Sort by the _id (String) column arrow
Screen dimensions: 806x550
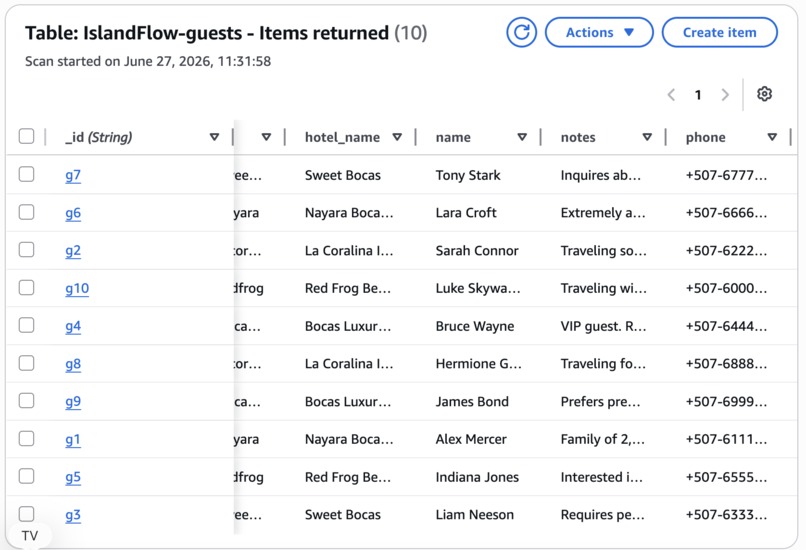pos(214,137)
